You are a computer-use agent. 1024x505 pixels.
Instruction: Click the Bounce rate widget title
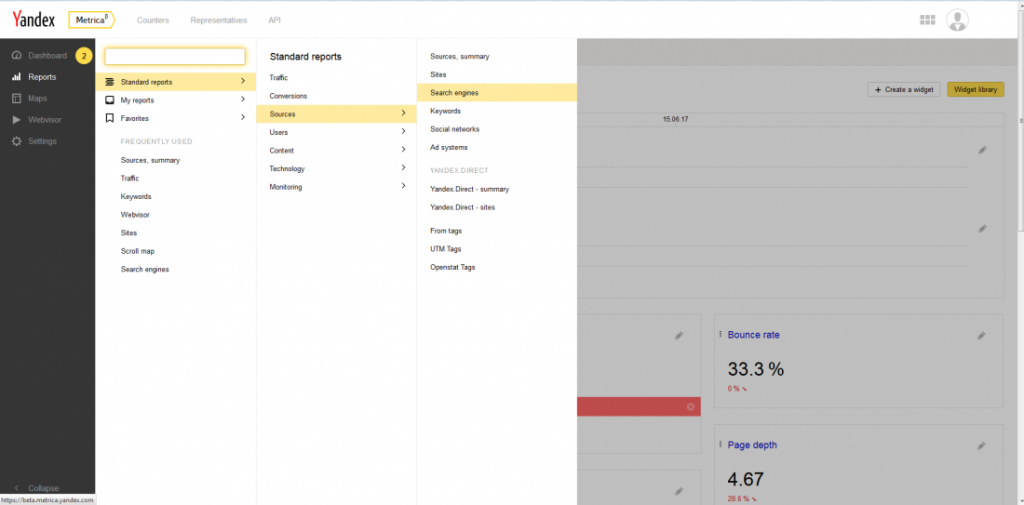tap(754, 334)
